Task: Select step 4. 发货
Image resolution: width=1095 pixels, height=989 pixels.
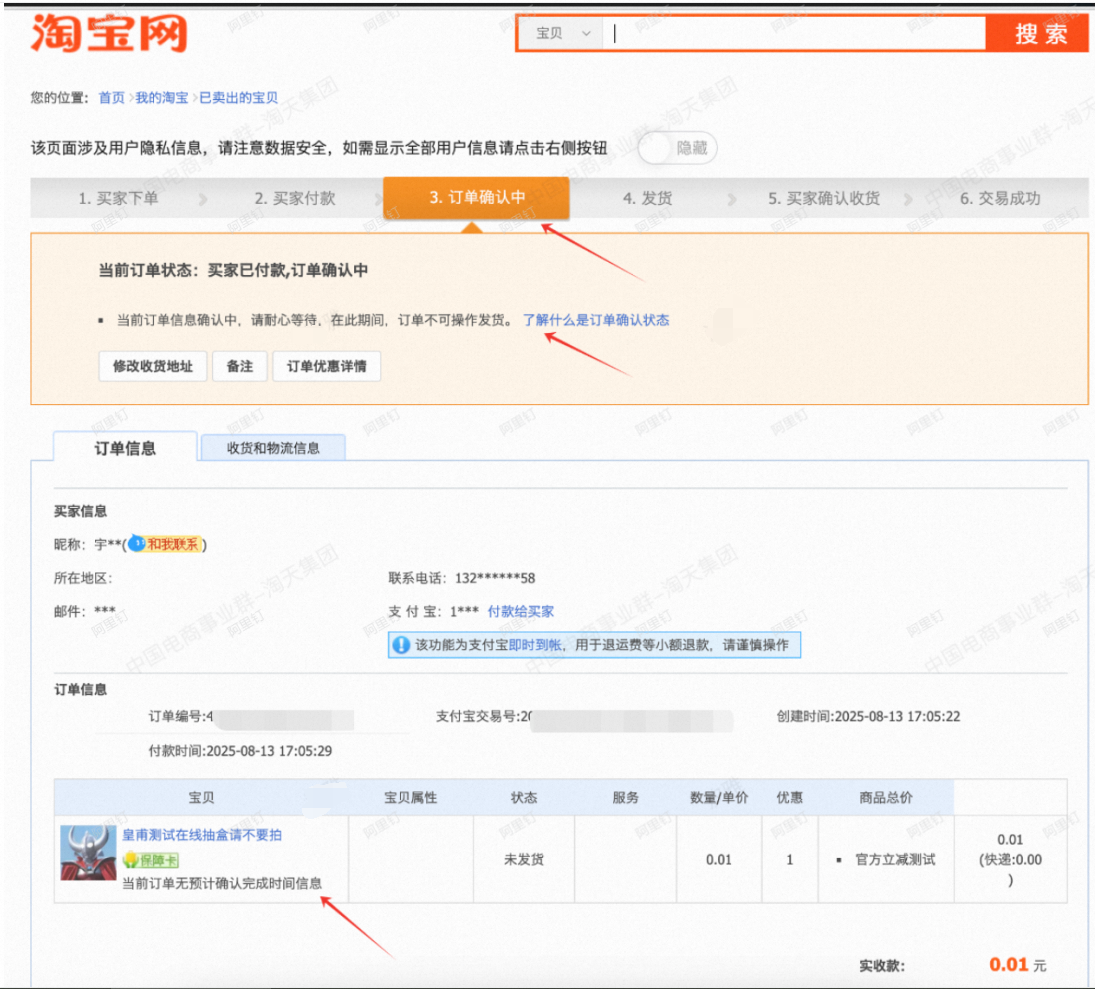Action: click(x=647, y=198)
